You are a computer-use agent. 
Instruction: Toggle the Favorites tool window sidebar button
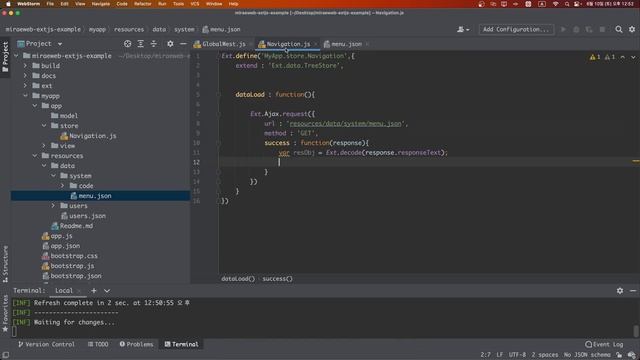click(x=5, y=313)
